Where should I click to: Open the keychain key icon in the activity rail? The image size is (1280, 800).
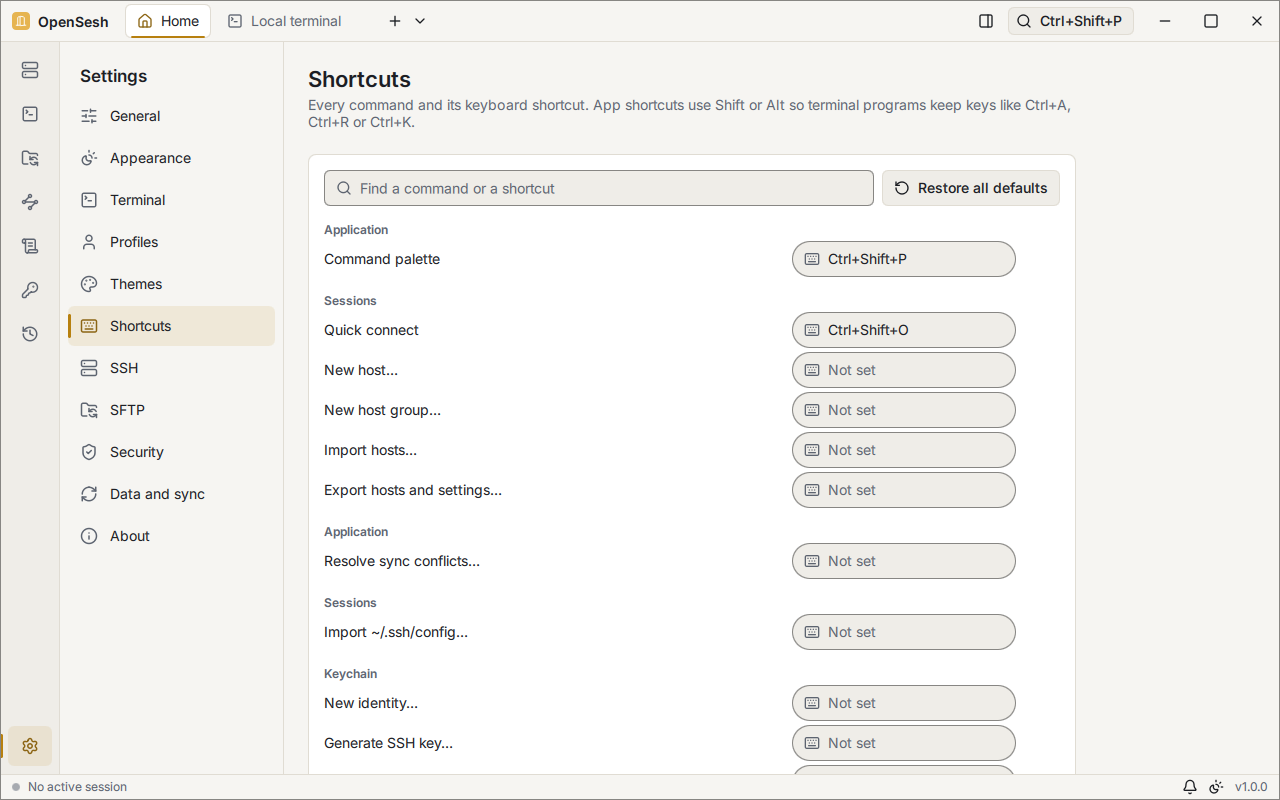30,290
